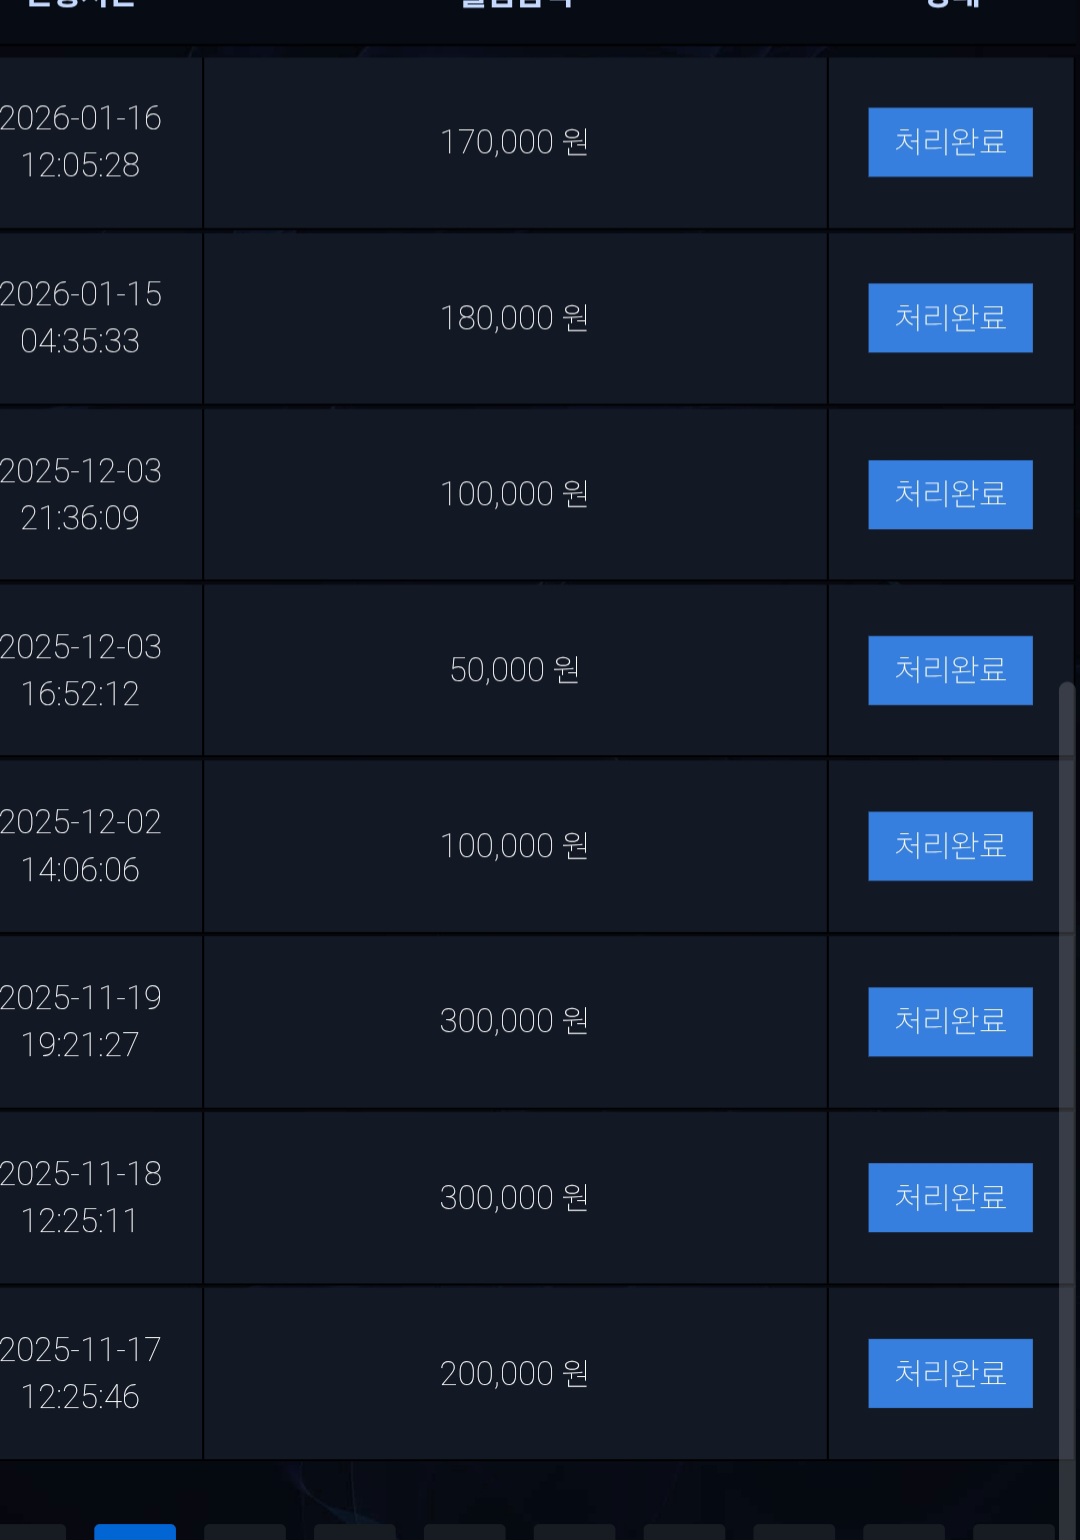Select the 170,000 원 amount cell
Image resolution: width=1080 pixels, height=1540 pixels.
click(x=514, y=142)
